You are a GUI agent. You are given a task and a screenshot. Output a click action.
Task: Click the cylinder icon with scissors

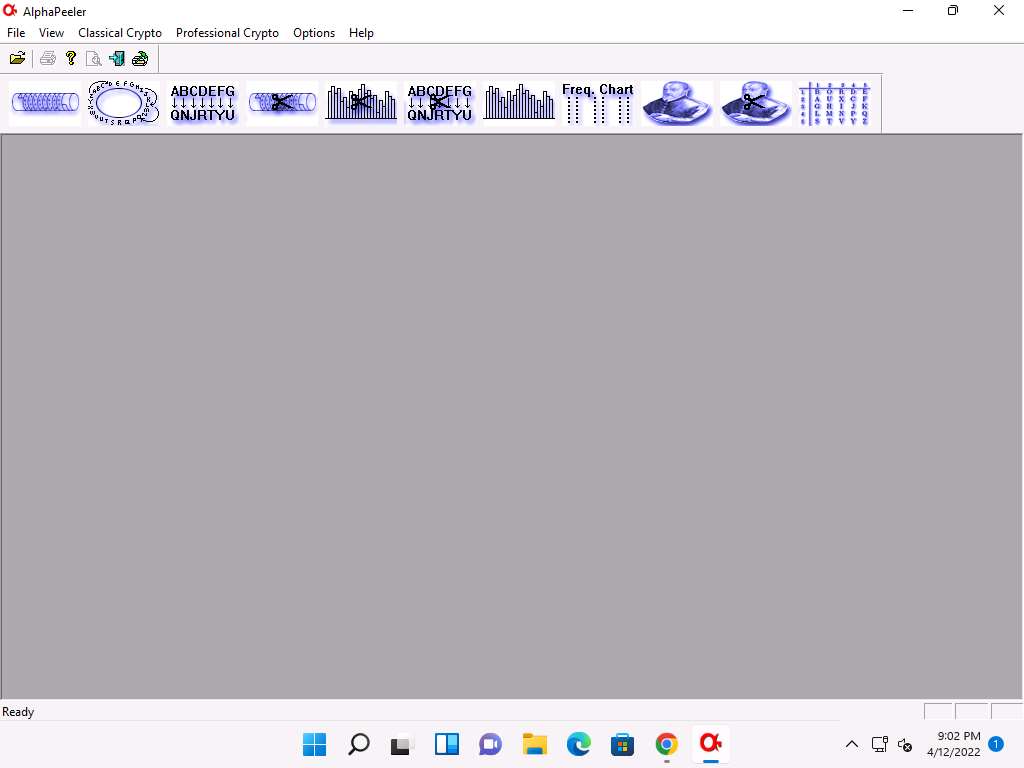282,103
